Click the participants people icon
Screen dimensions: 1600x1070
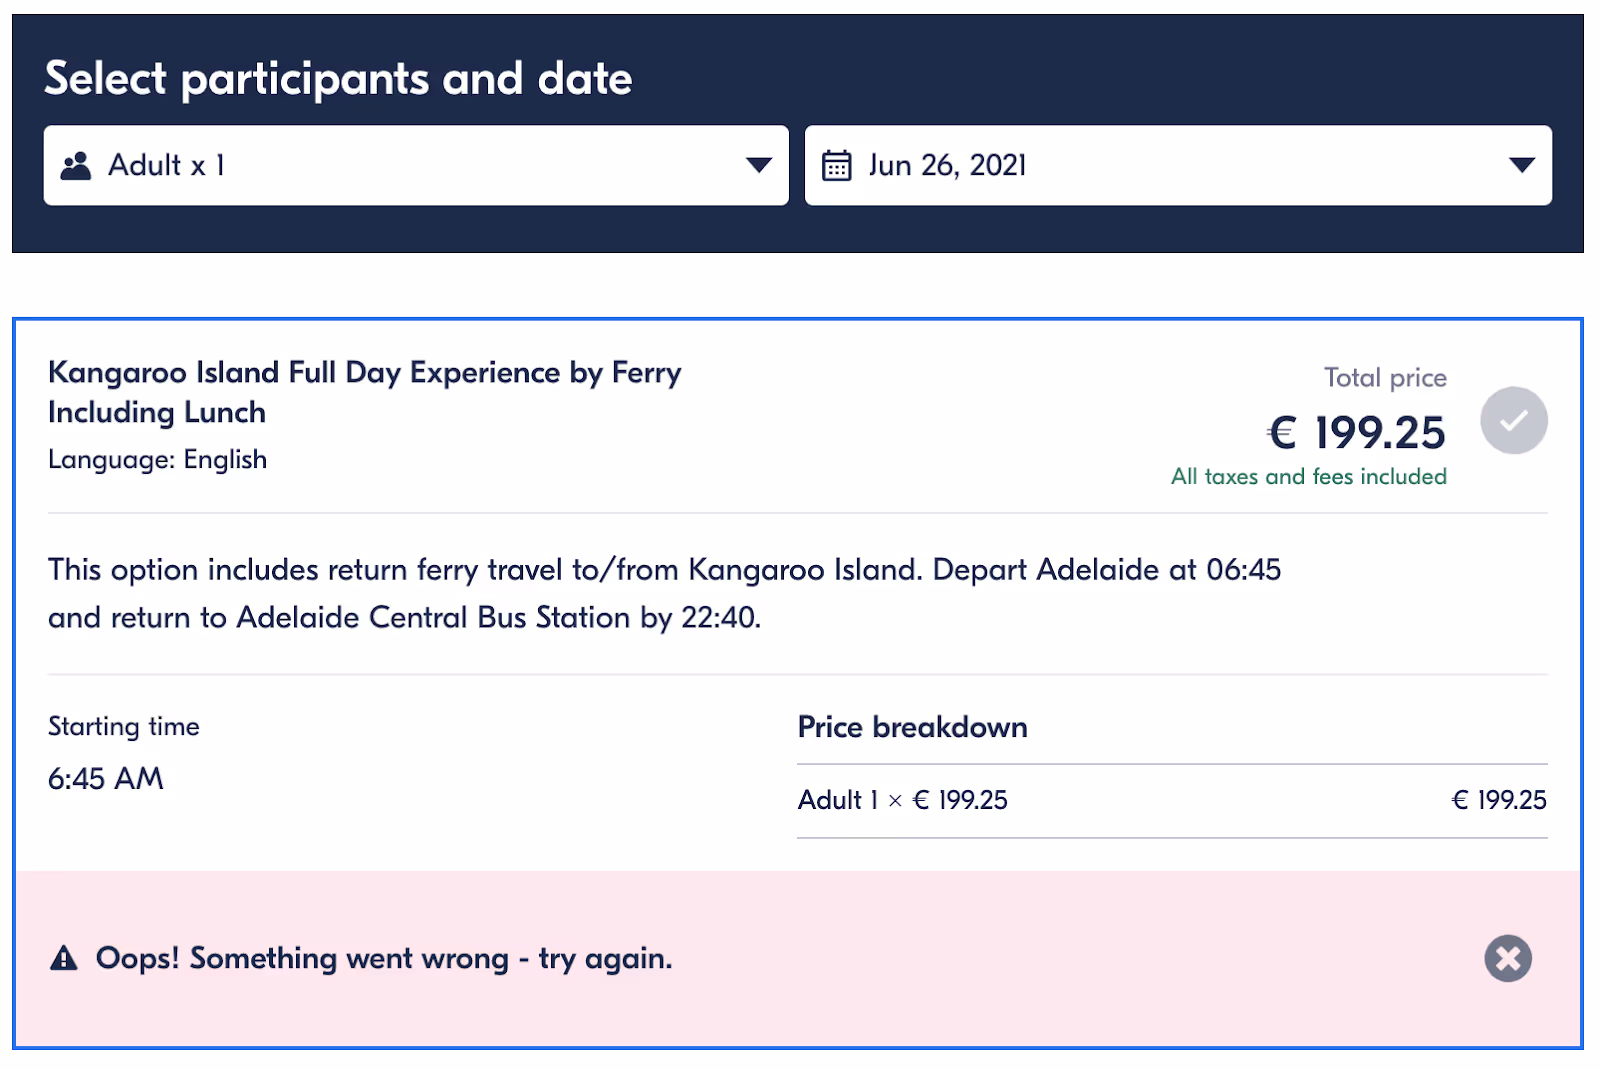(76, 166)
